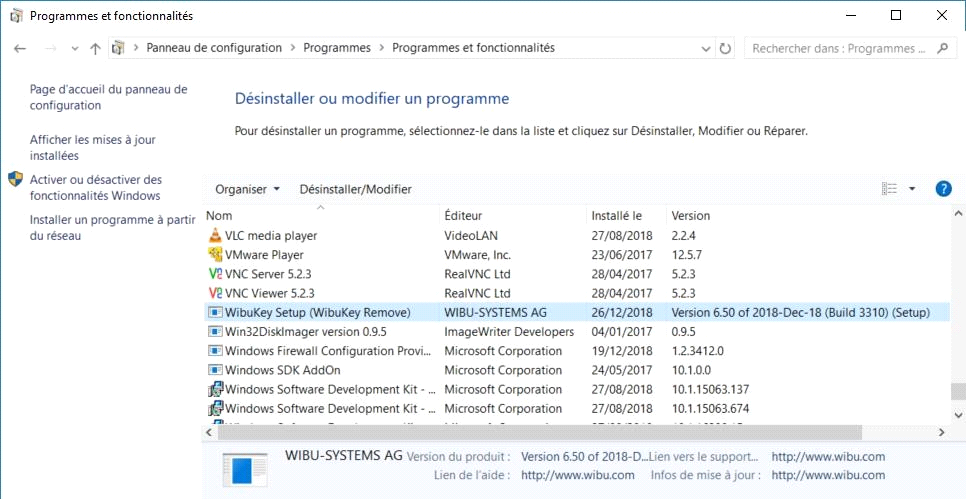Open Page d'accueil du panneau de configuration
Viewport: 966px width, 499px height.
click(108, 97)
